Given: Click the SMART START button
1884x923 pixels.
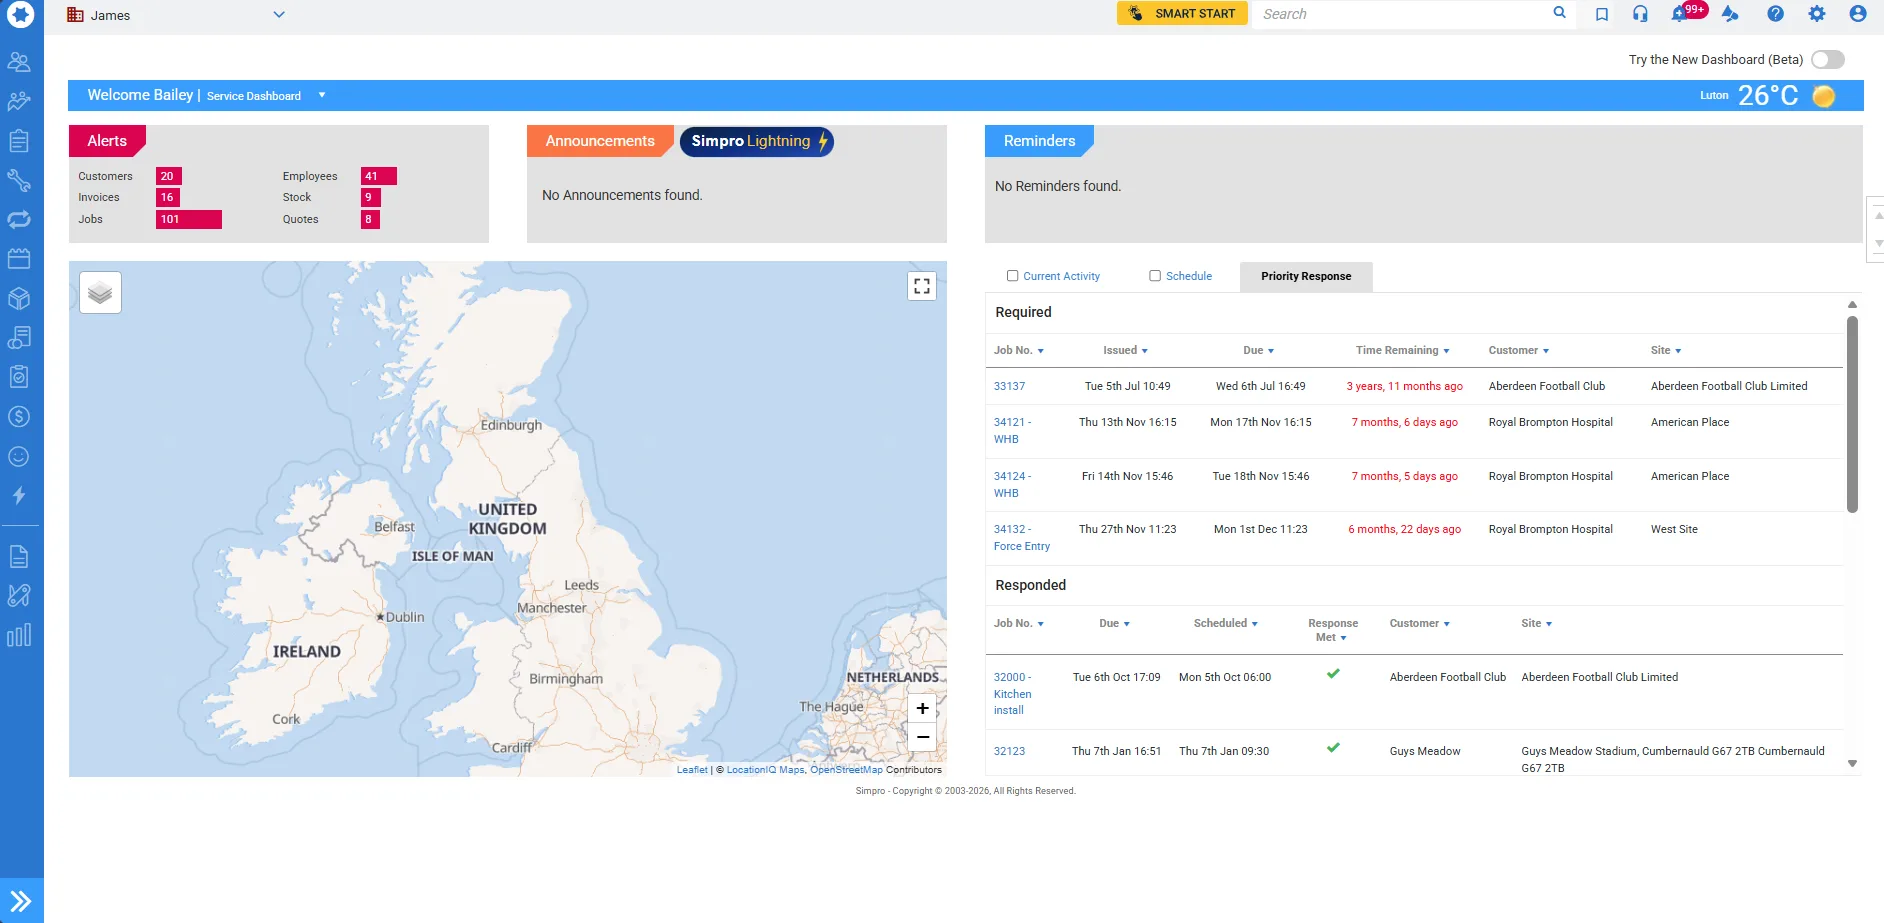Looking at the screenshot, I should [x=1182, y=13].
